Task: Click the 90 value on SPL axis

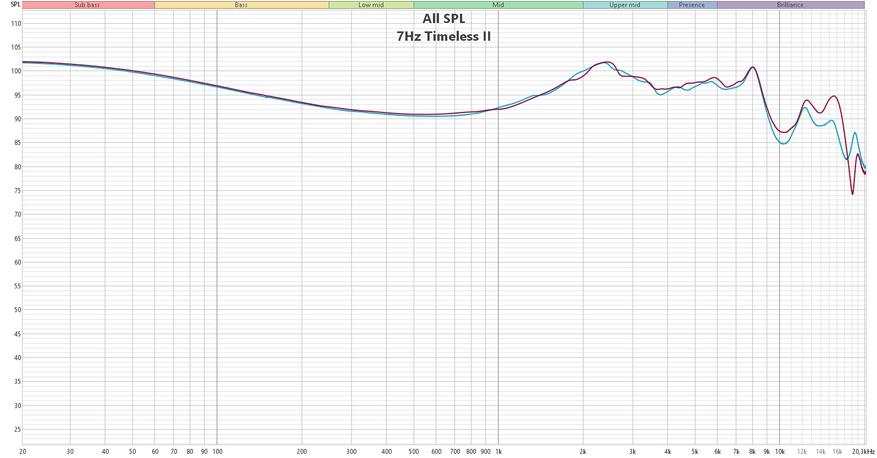Action: click(x=18, y=119)
